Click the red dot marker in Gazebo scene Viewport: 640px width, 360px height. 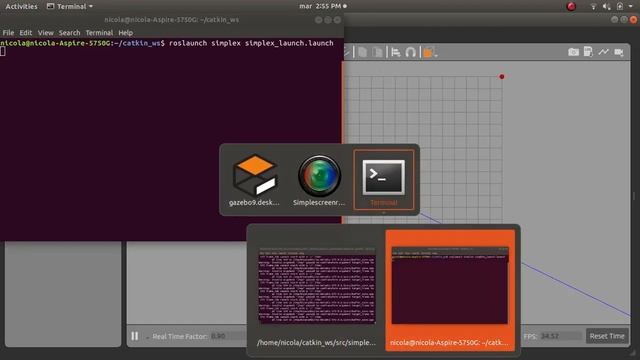[502, 76]
